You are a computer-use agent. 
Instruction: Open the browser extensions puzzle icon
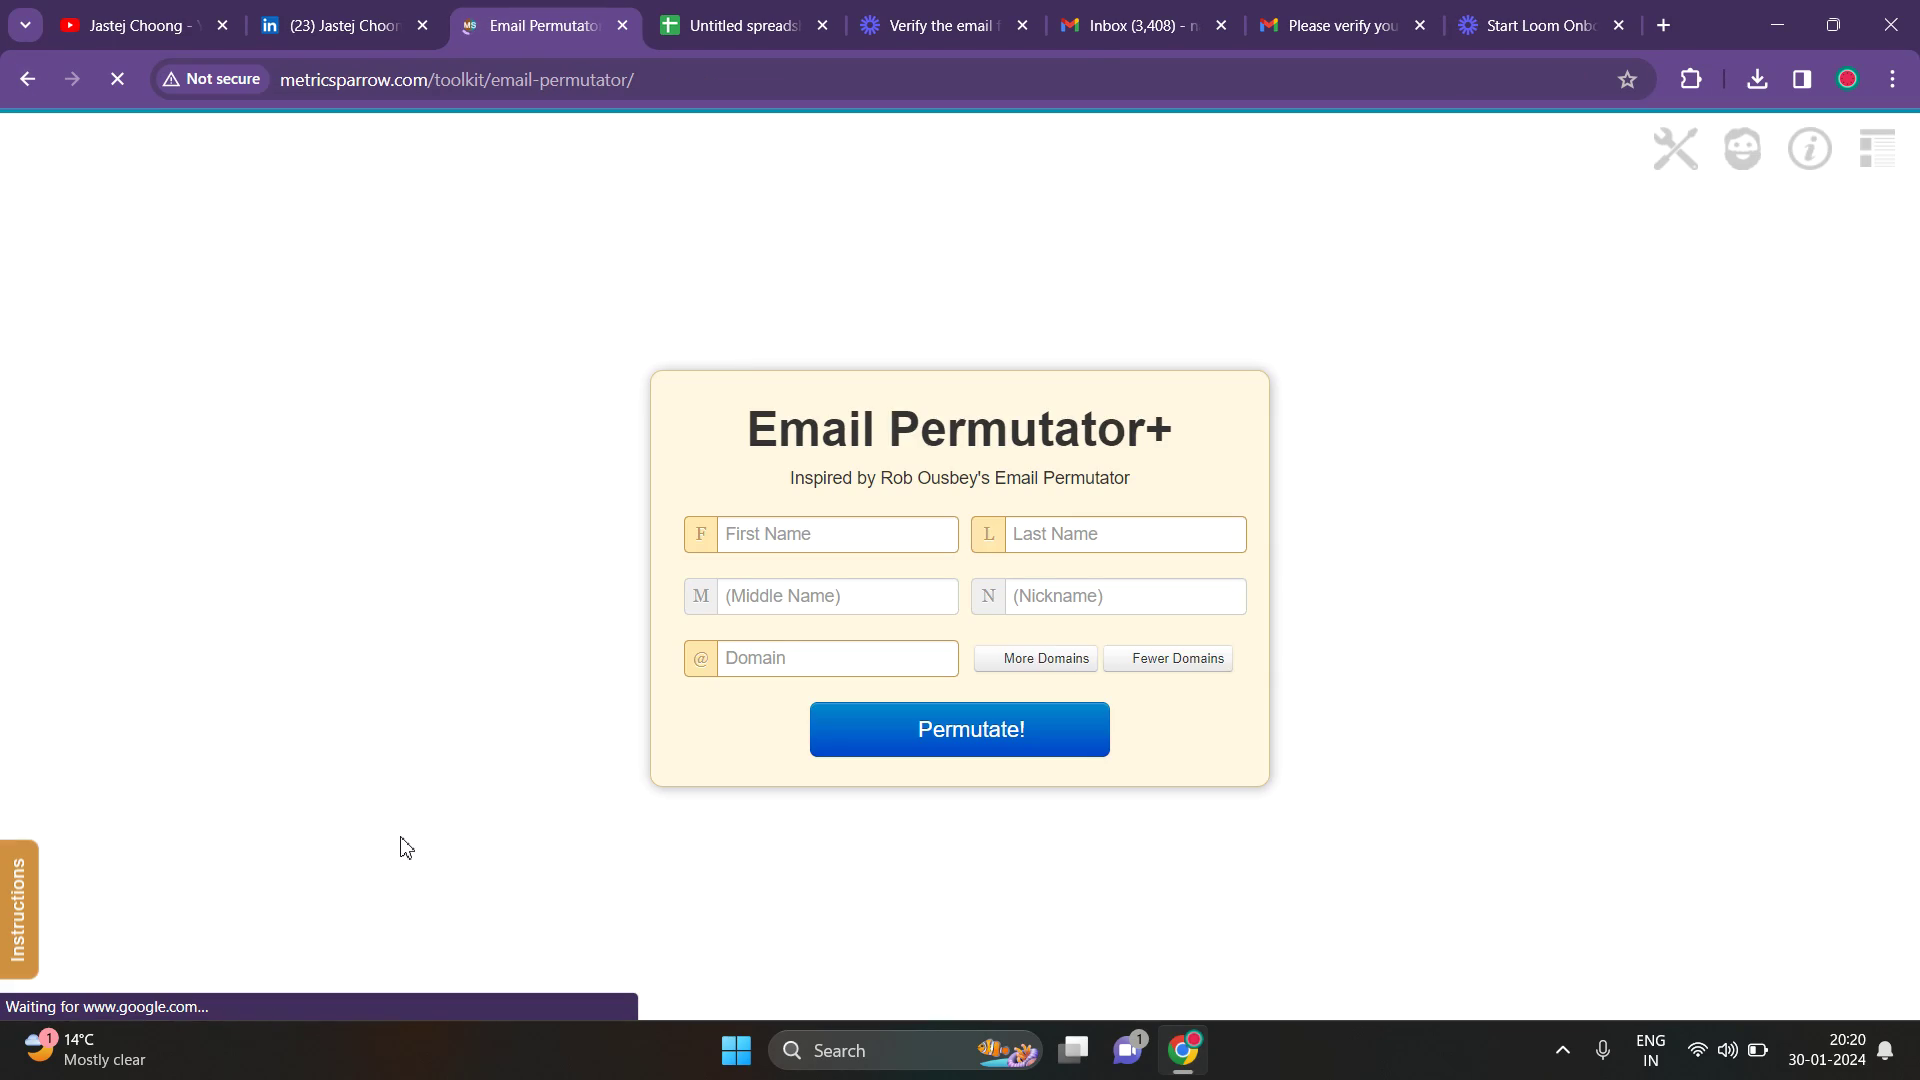(1691, 80)
